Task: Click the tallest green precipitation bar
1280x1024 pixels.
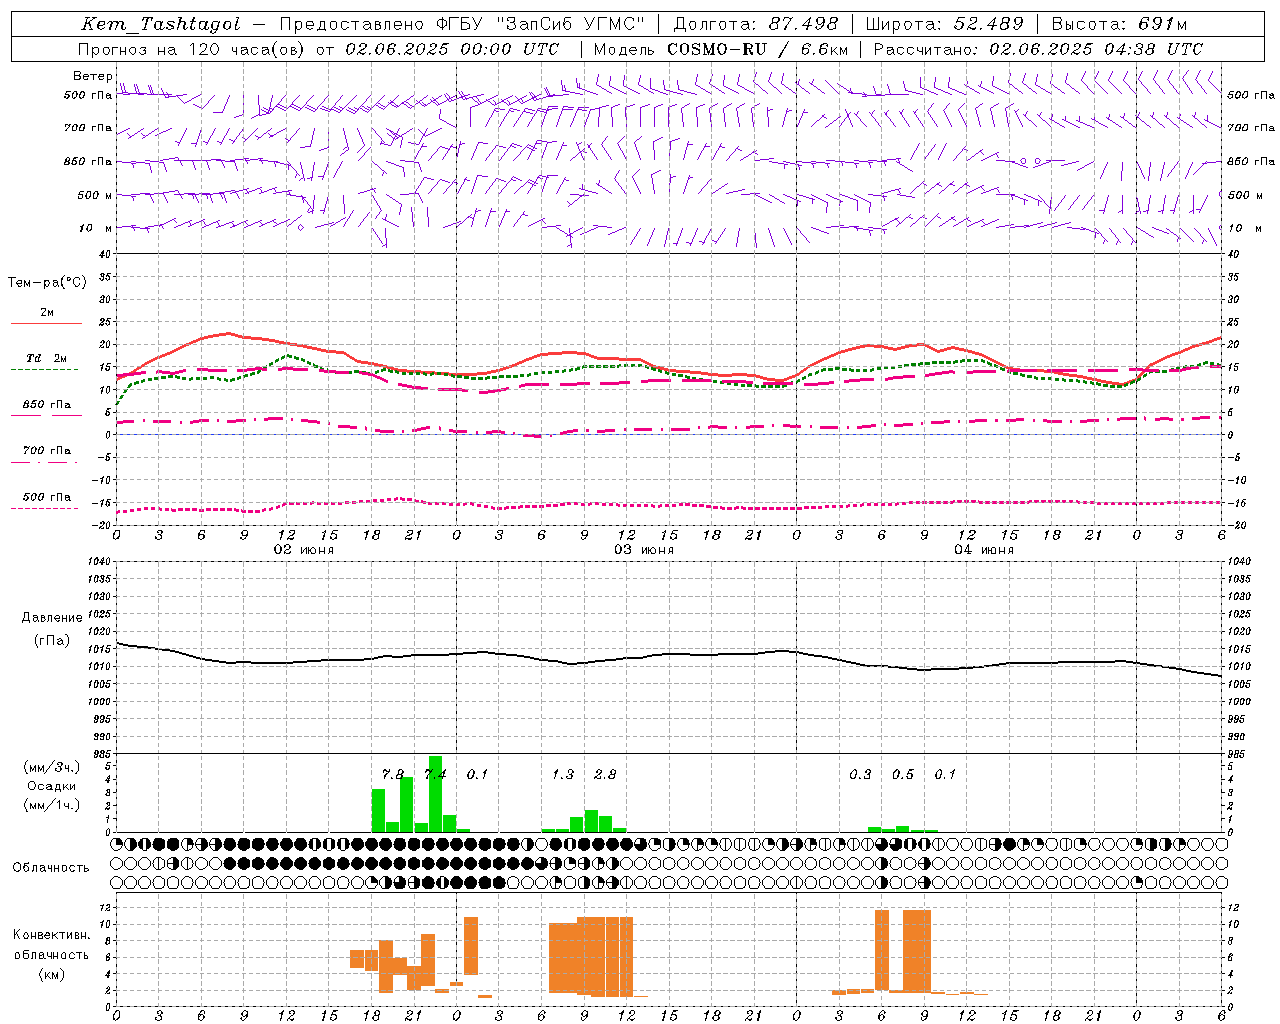Action: (x=435, y=794)
